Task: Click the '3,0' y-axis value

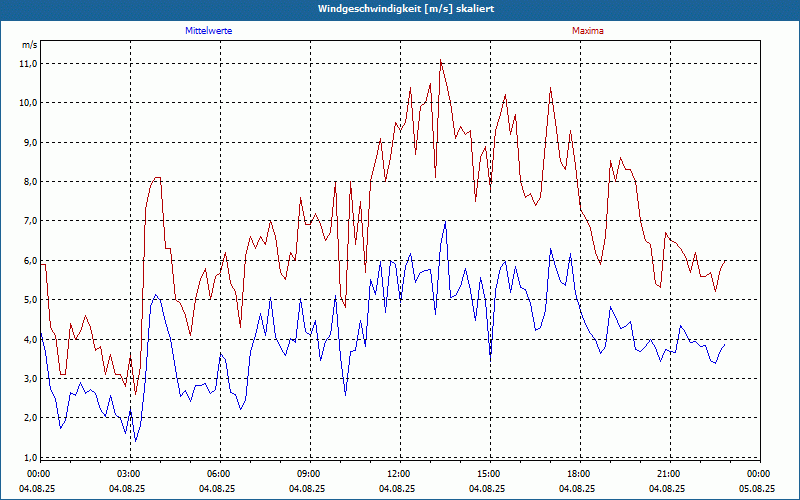Action: pos(30,379)
